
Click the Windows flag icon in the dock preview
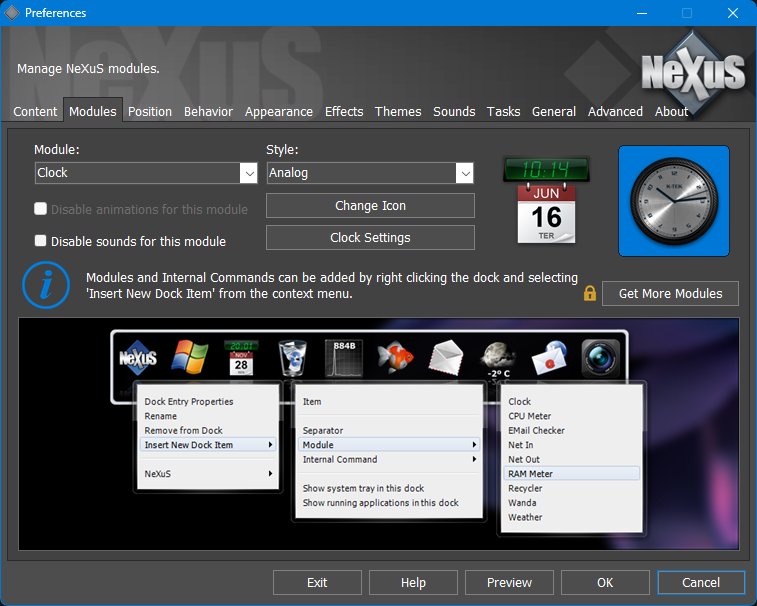[190, 357]
